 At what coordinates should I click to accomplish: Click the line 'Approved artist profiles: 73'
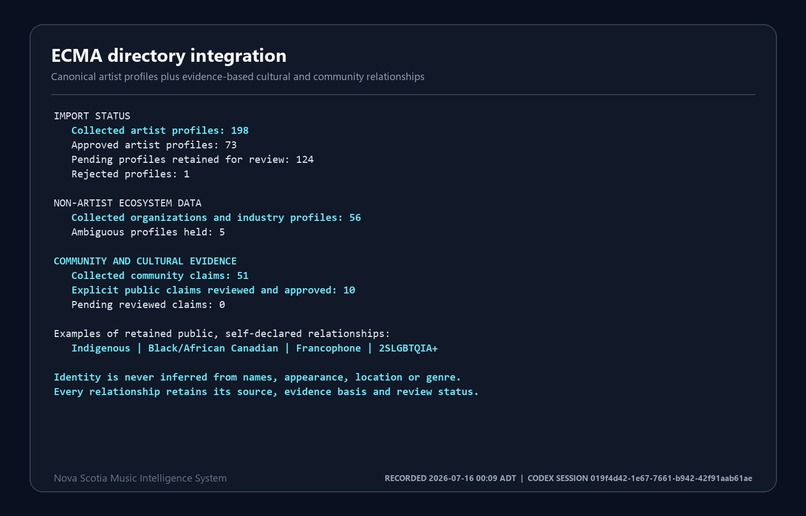pyautogui.click(x=154, y=145)
